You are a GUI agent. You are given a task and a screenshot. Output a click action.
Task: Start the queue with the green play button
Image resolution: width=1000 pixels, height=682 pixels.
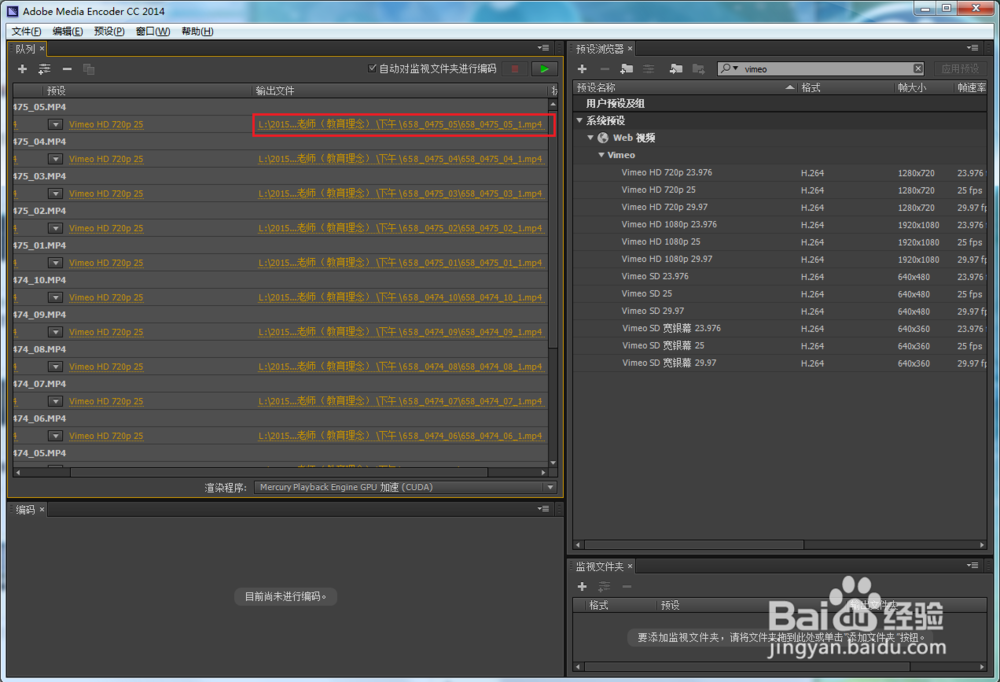[544, 69]
